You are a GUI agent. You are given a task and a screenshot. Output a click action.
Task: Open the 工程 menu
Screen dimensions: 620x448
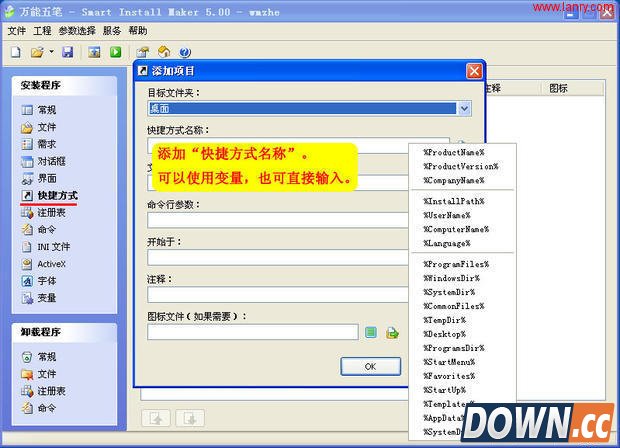[42, 31]
